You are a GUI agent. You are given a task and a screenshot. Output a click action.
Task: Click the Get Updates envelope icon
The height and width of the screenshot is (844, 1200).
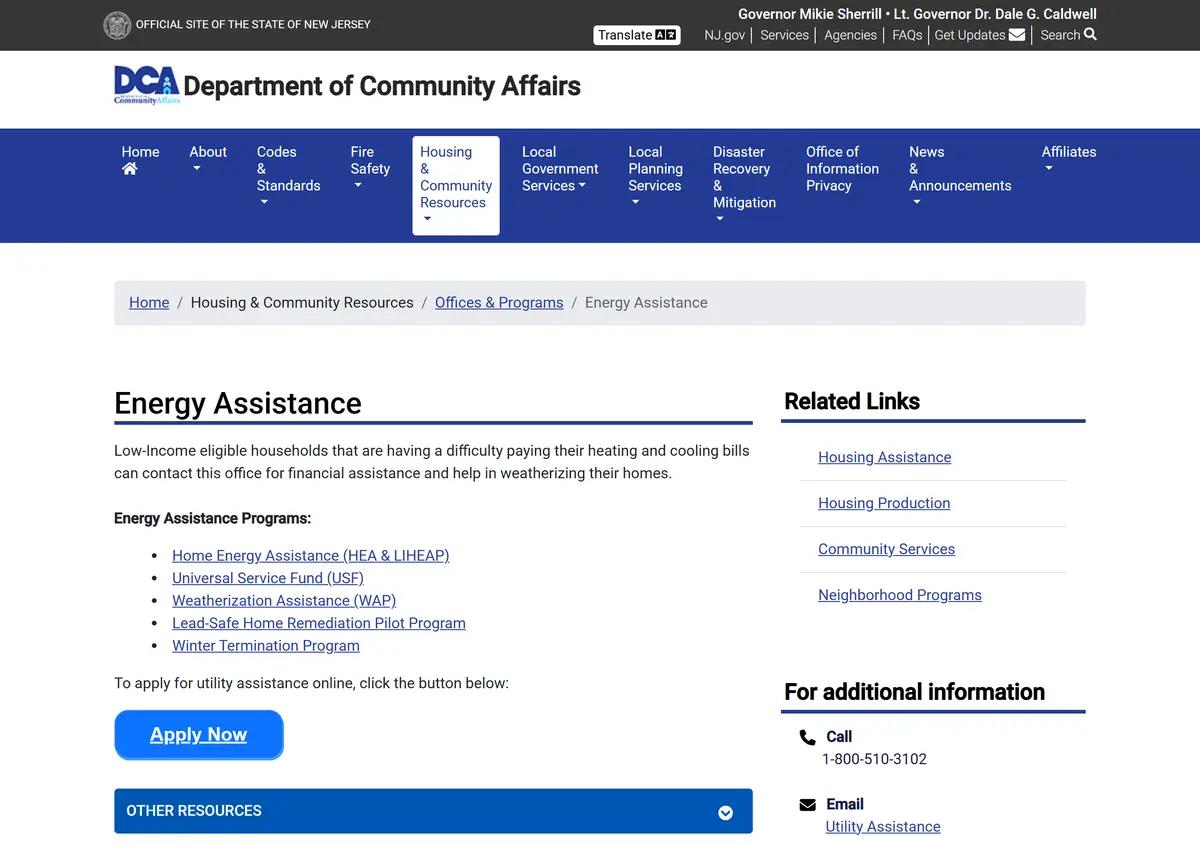1017,35
